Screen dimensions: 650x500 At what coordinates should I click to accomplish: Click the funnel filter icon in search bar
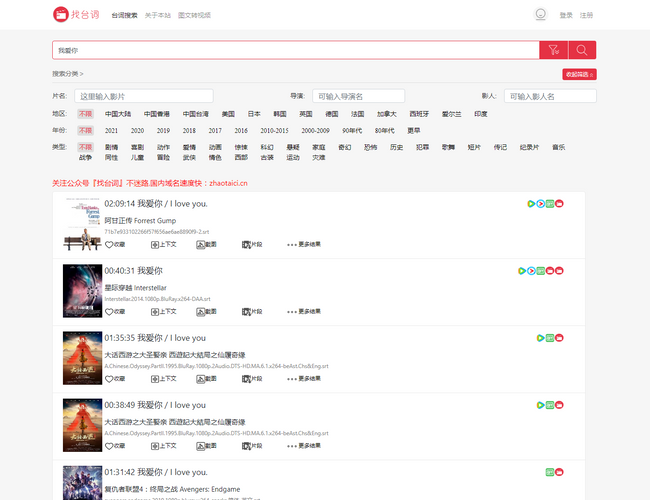[x=553, y=50]
